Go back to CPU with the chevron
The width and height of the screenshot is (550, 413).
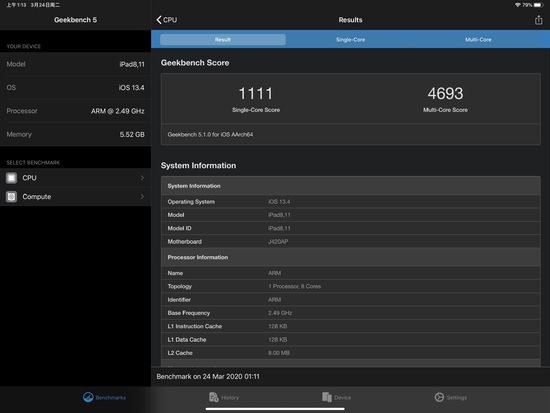point(167,20)
